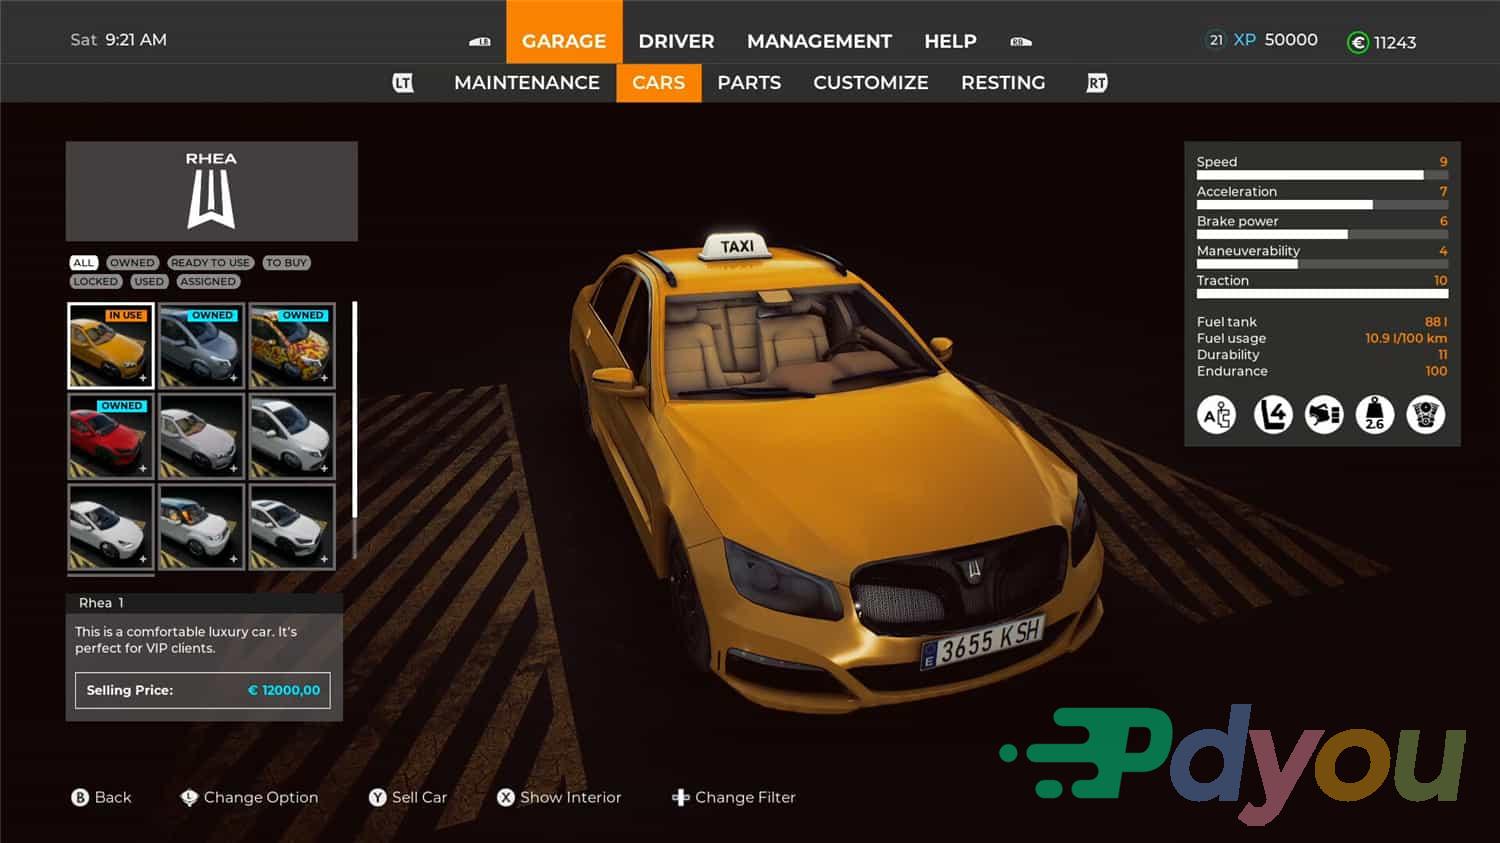The height and width of the screenshot is (843, 1500).
Task: Click the engine icon in stats panel
Action: [x=1426, y=414]
